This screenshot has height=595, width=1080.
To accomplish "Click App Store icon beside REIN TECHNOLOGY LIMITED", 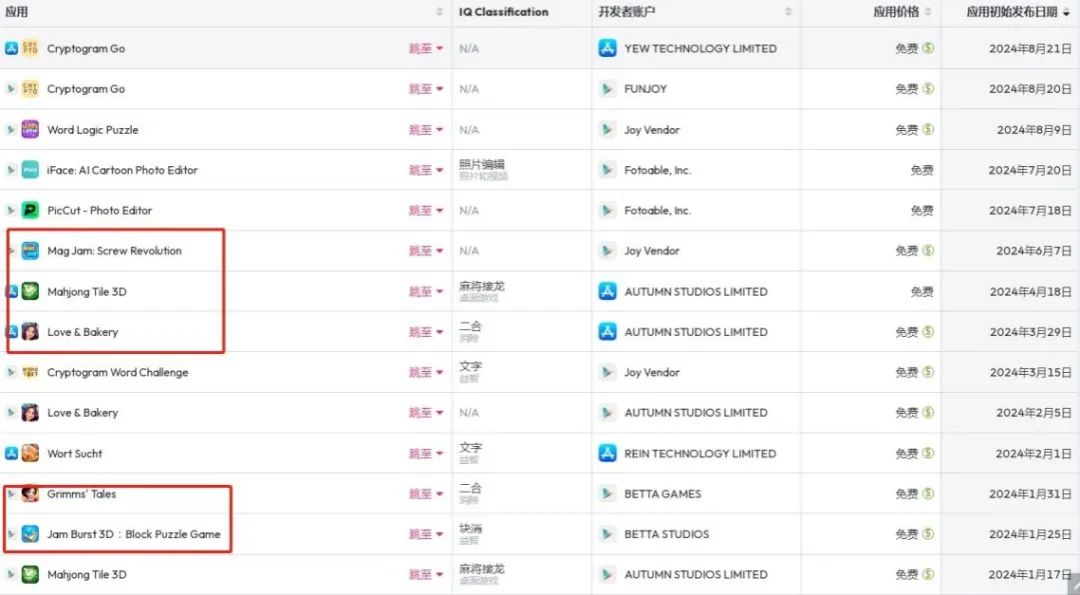I will [607, 453].
